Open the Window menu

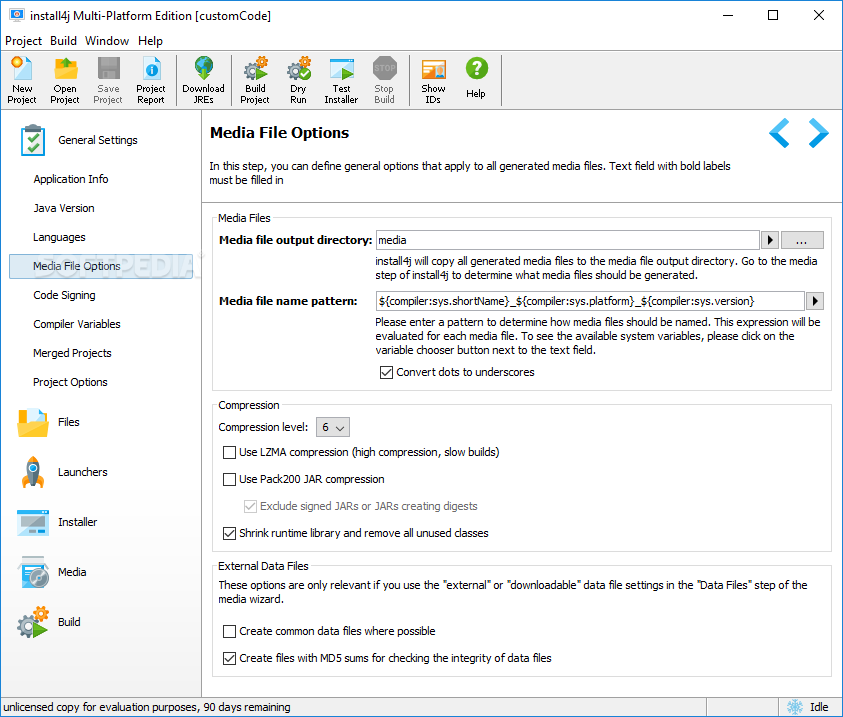point(107,41)
